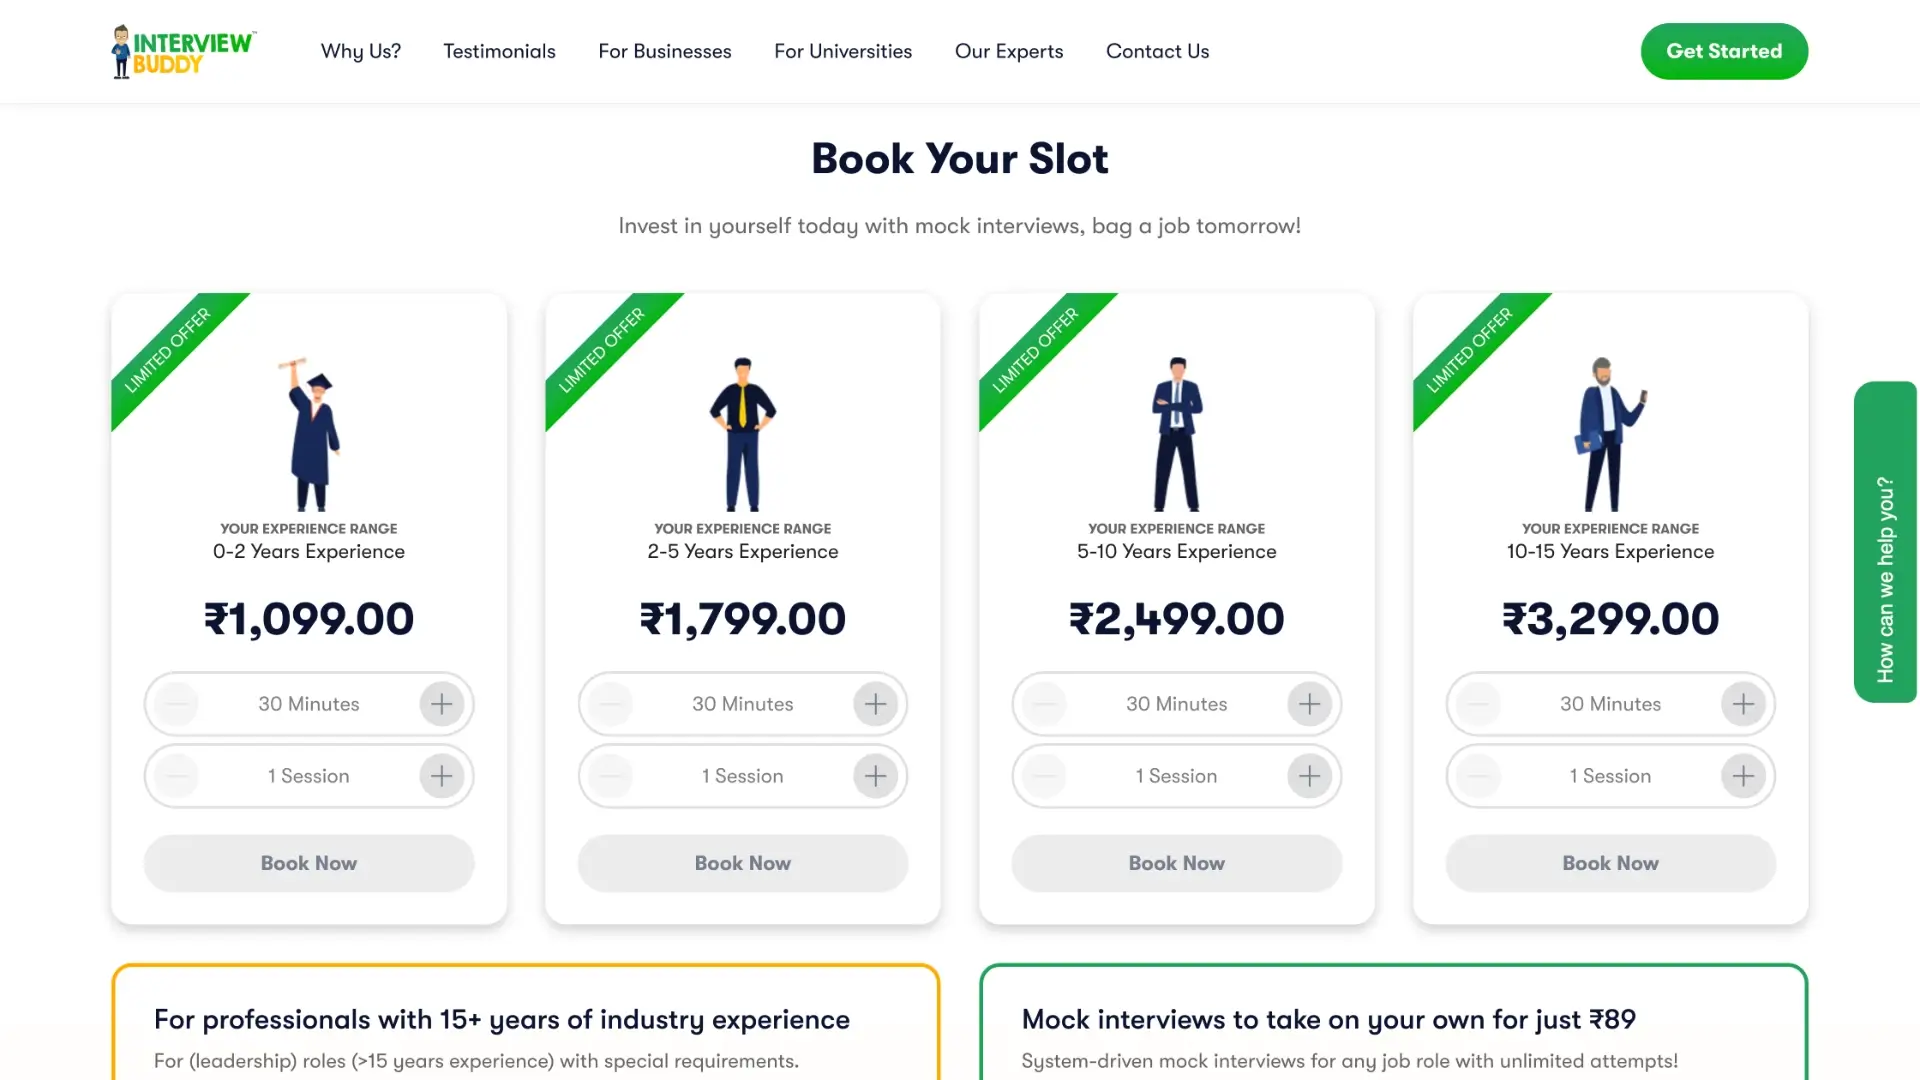Increase session count for 0-2 Years plan
This screenshot has height=1080, width=1920.
(441, 776)
